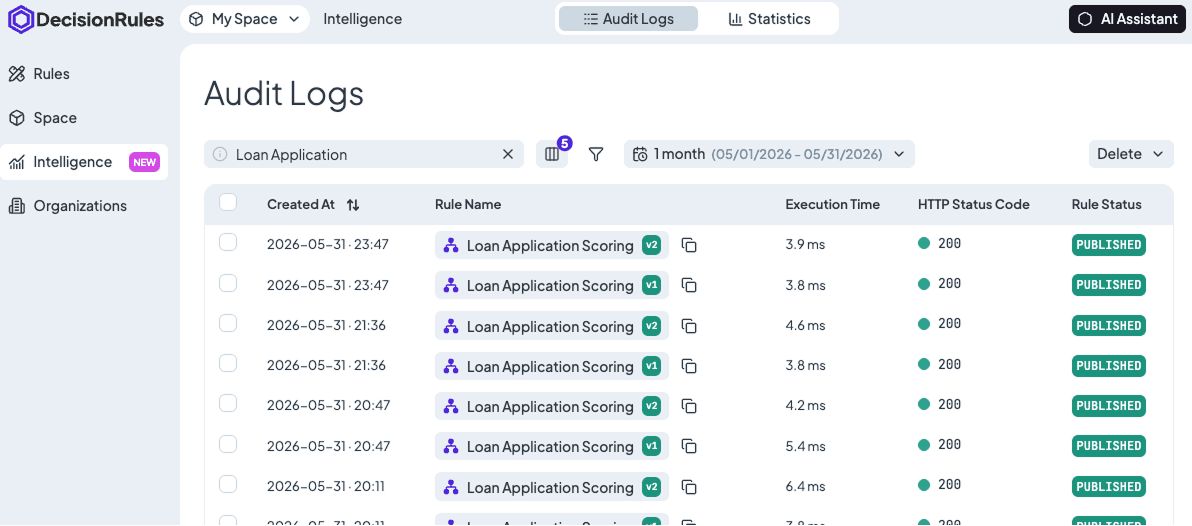Open Loan Application Scoring in the 5.4 ms row
The width and height of the screenshot is (1192, 526).
point(550,446)
